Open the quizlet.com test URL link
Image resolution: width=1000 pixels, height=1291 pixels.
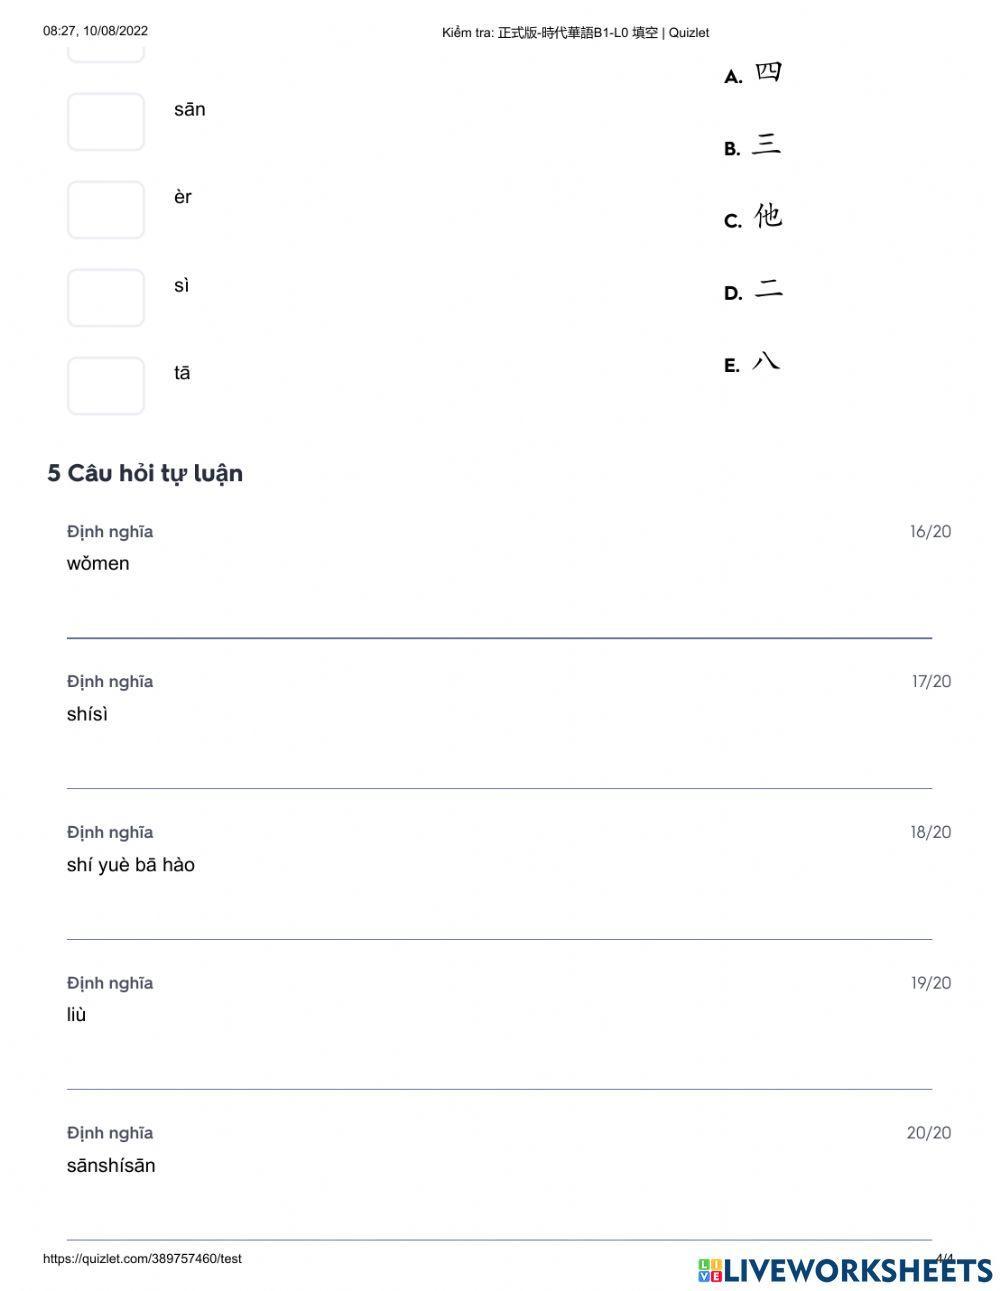click(142, 1259)
